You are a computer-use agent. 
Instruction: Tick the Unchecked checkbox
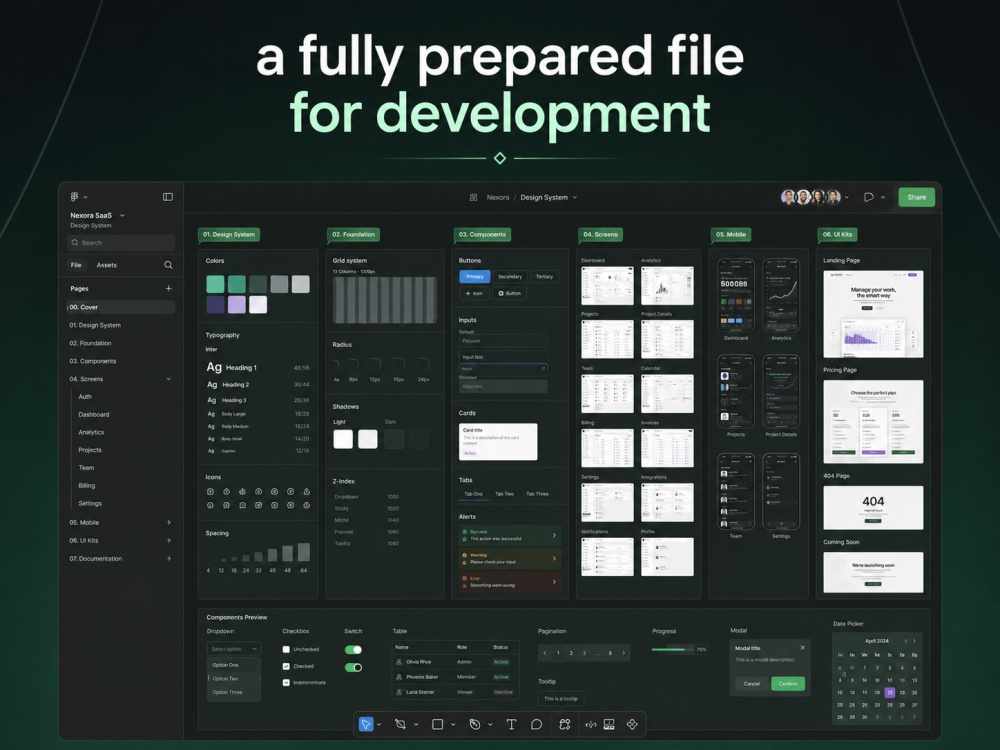[286, 649]
